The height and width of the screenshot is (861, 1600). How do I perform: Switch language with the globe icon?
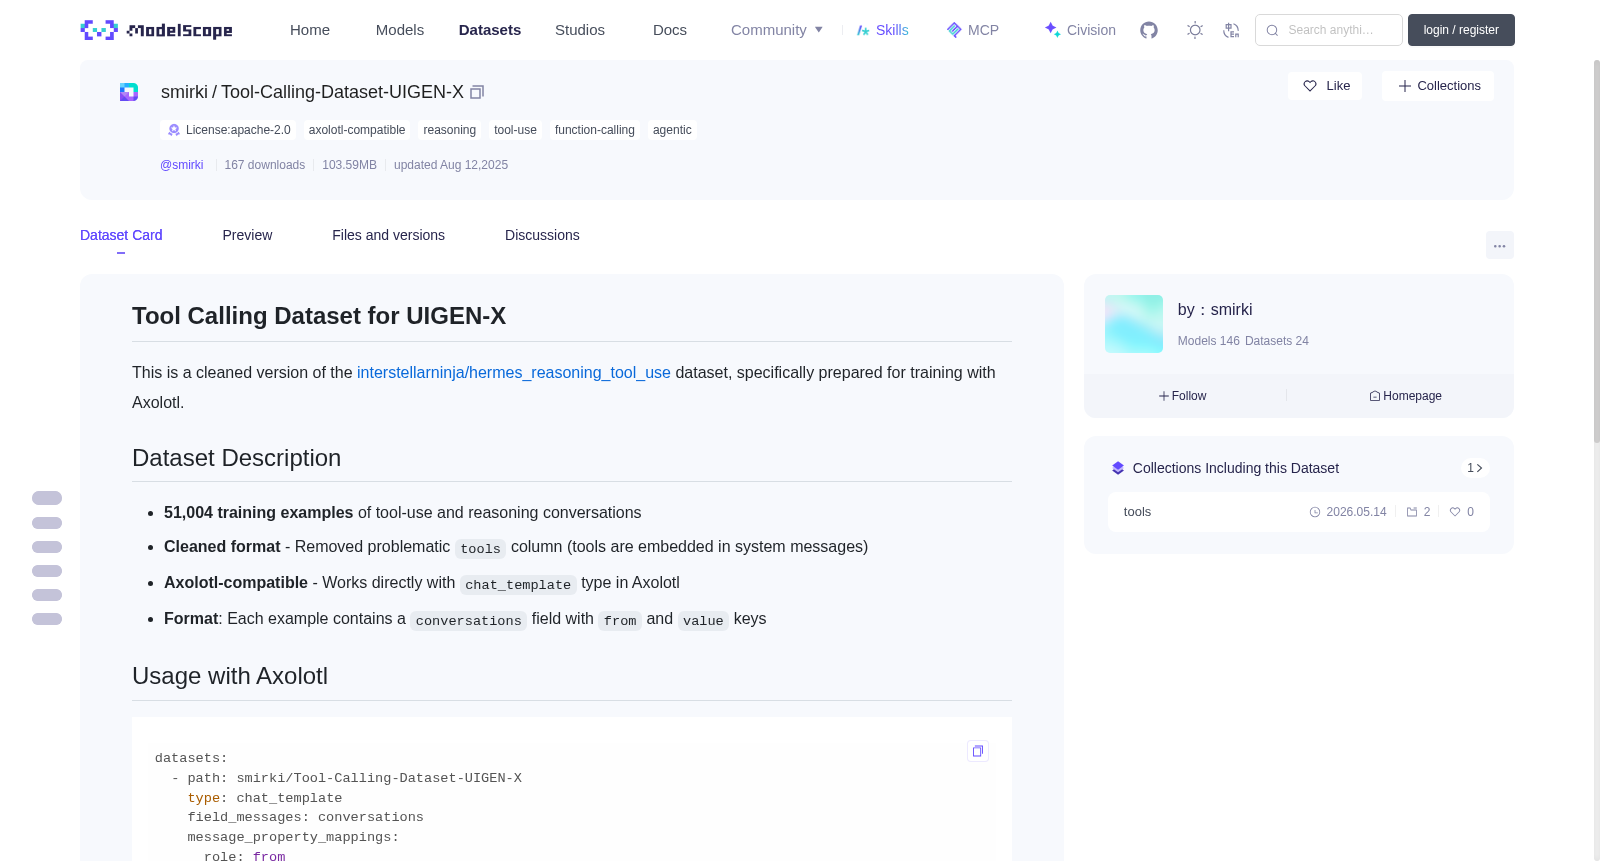tap(1231, 30)
